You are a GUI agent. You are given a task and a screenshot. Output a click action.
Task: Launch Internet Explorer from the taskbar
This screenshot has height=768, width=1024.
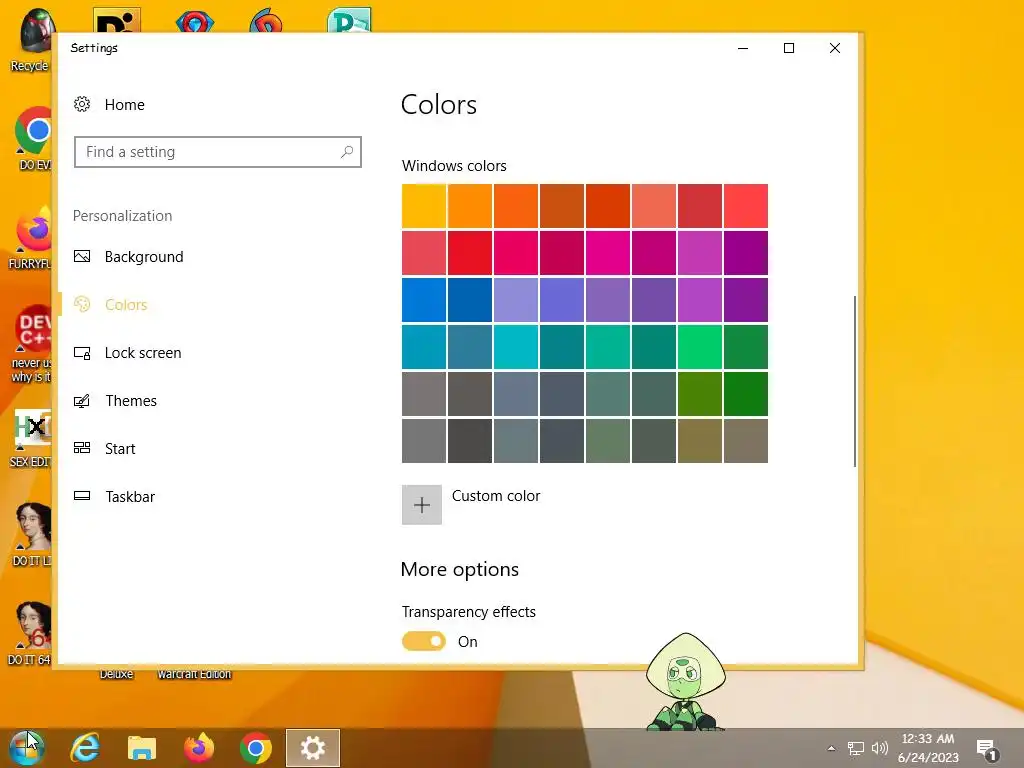(85, 748)
